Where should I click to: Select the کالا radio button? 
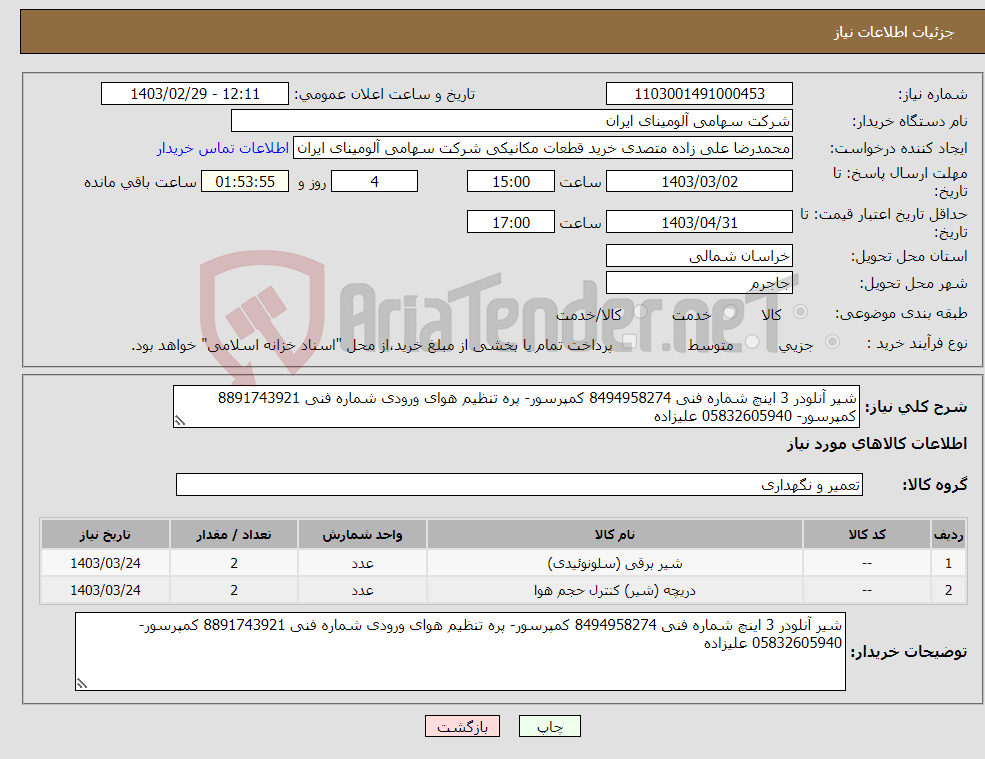click(x=800, y=312)
